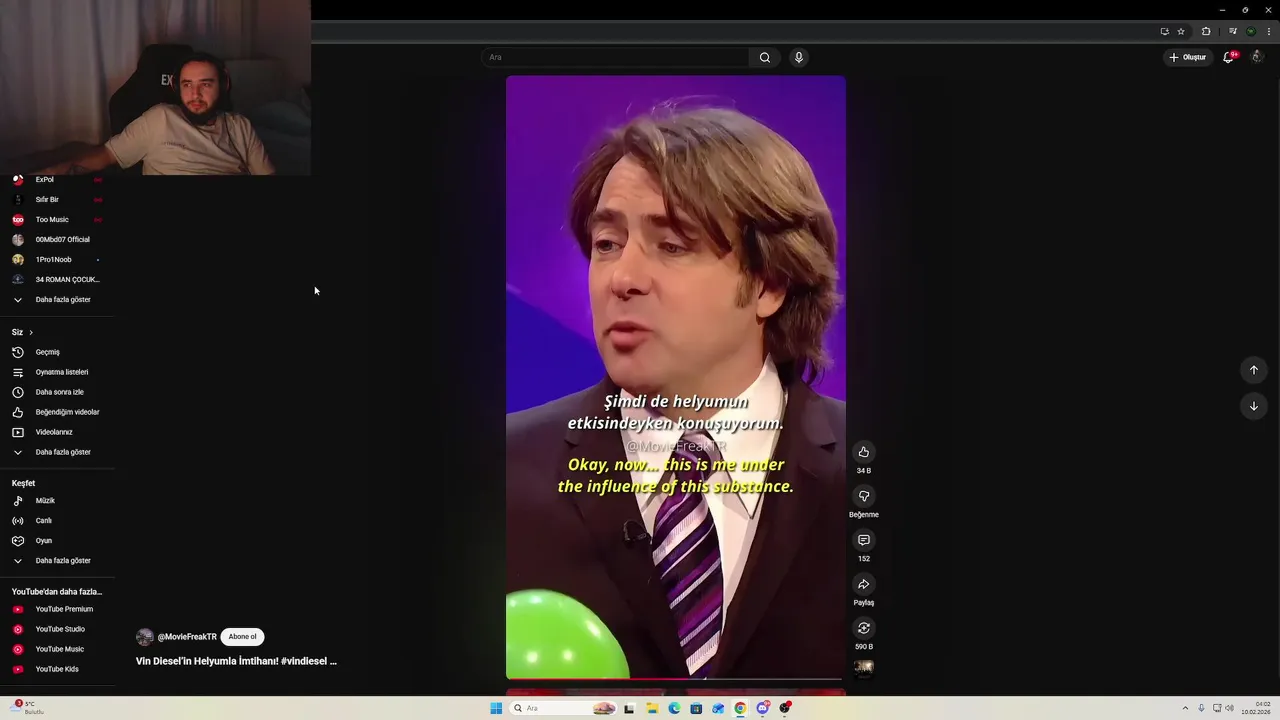The width and height of the screenshot is (1280, 720).
Task: Open Chrome three-dot menu
Action: pyautogui.click(x=1268, y=31)
